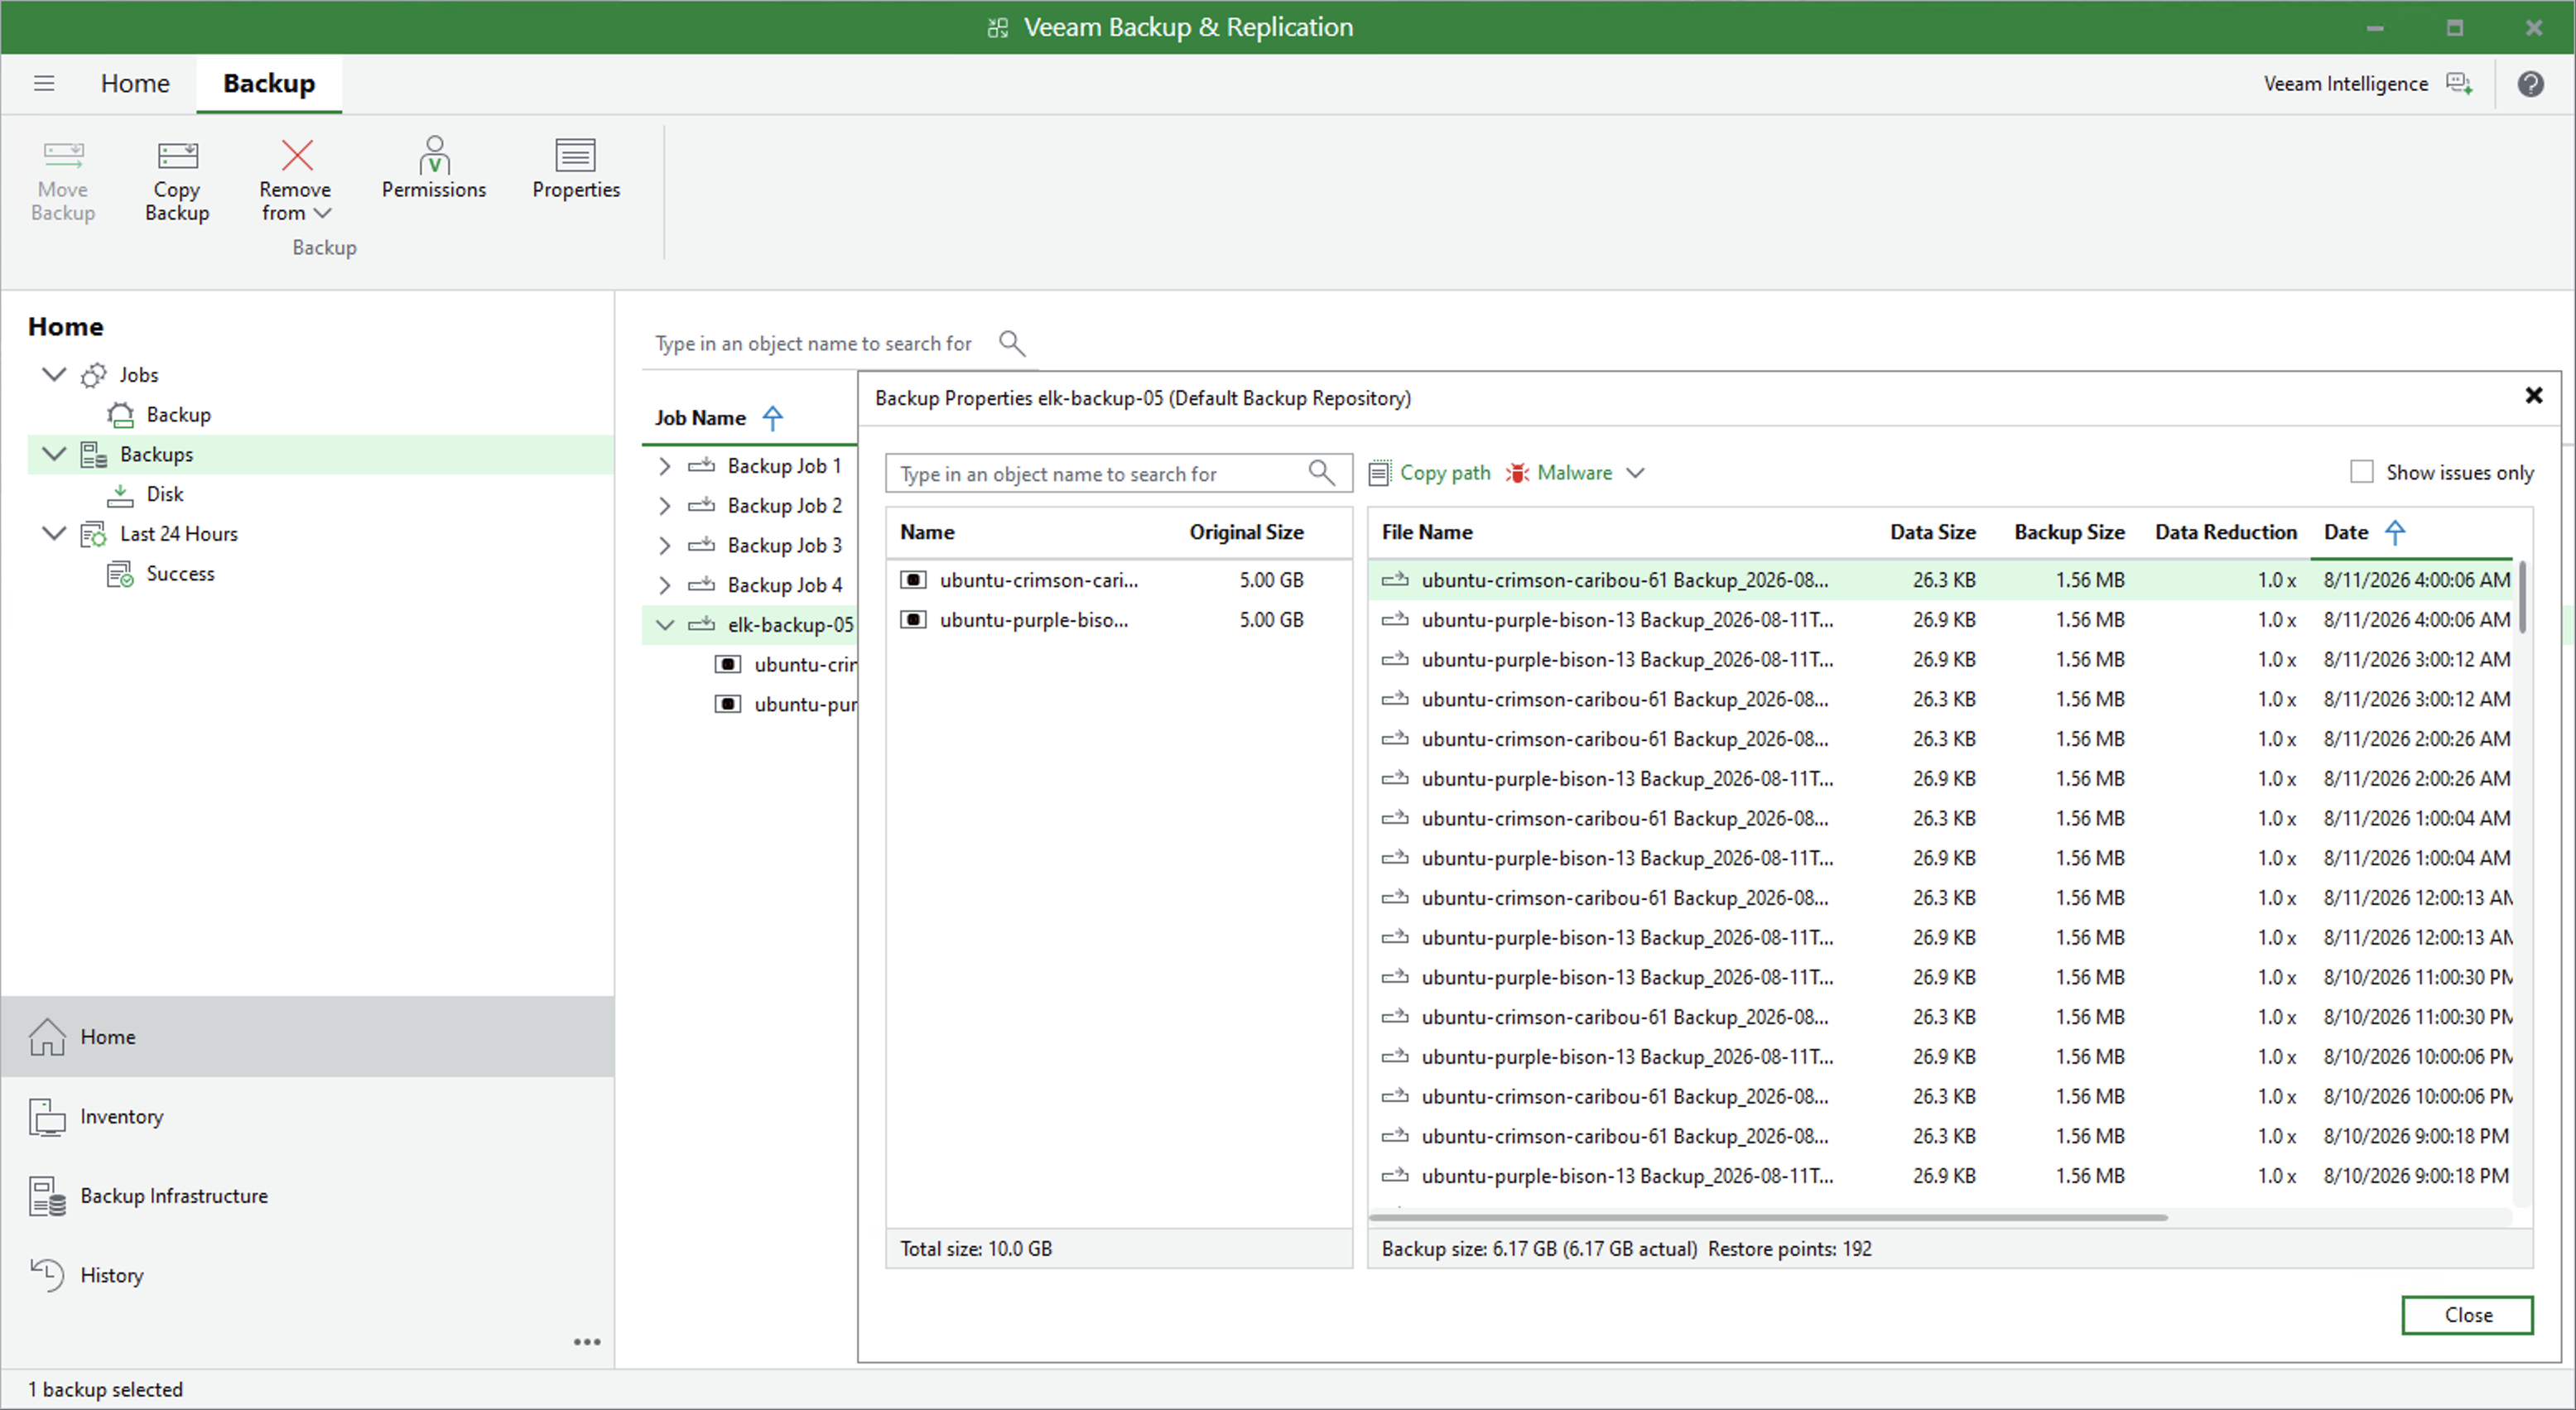Select ubuntu-crim child under elk-backup-05
The width and height of the screenshot is (2576, 1410).
coord(805,664)
